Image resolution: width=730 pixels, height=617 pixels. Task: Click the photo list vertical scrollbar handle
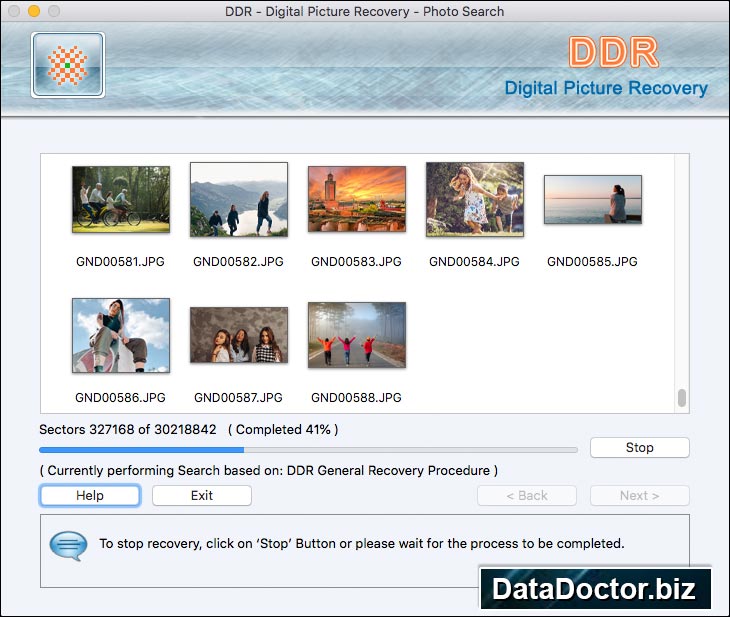[682, 398]
